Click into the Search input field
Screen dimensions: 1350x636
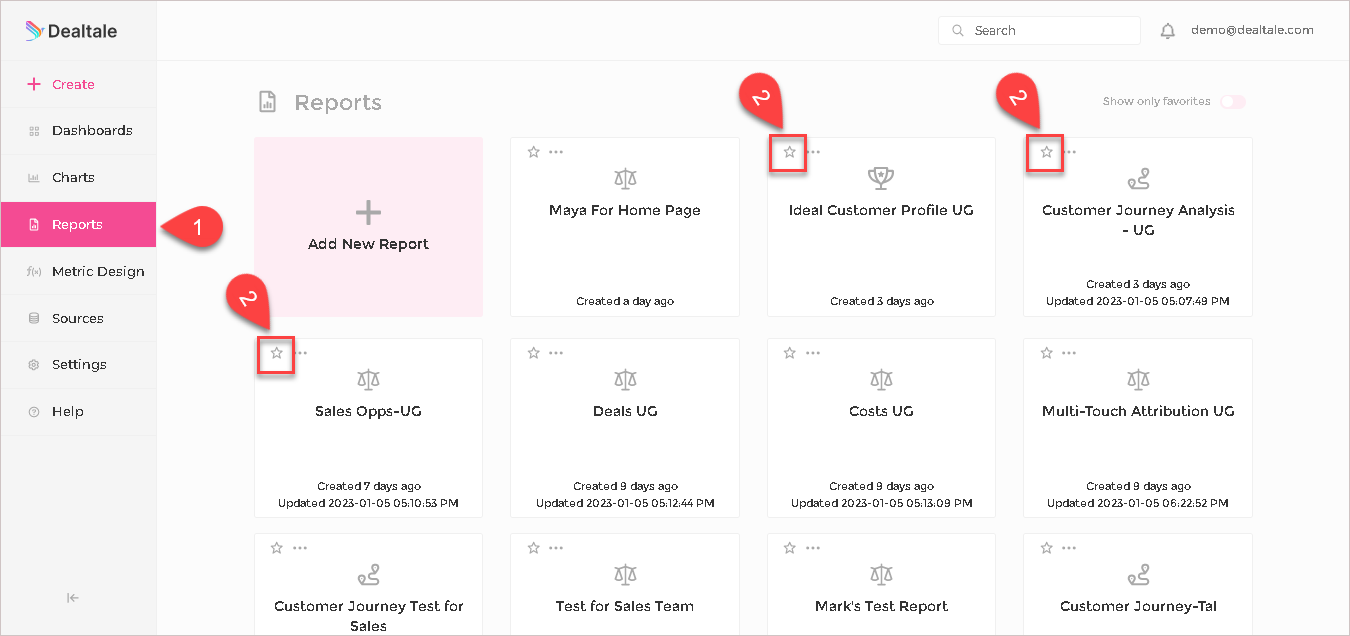[x=1039, y=31]
